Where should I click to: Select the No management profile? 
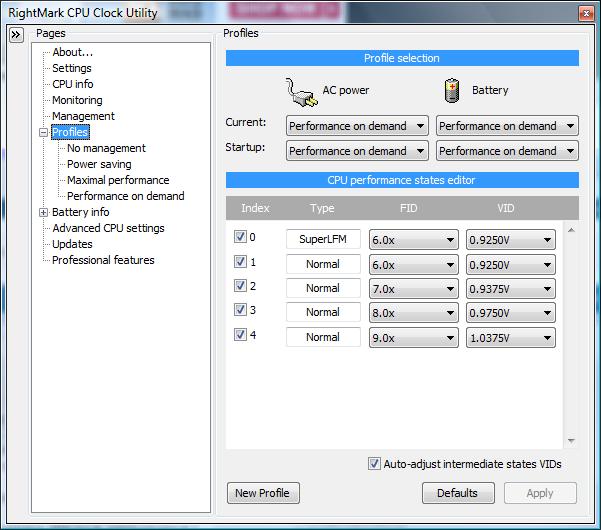[106, 148]
